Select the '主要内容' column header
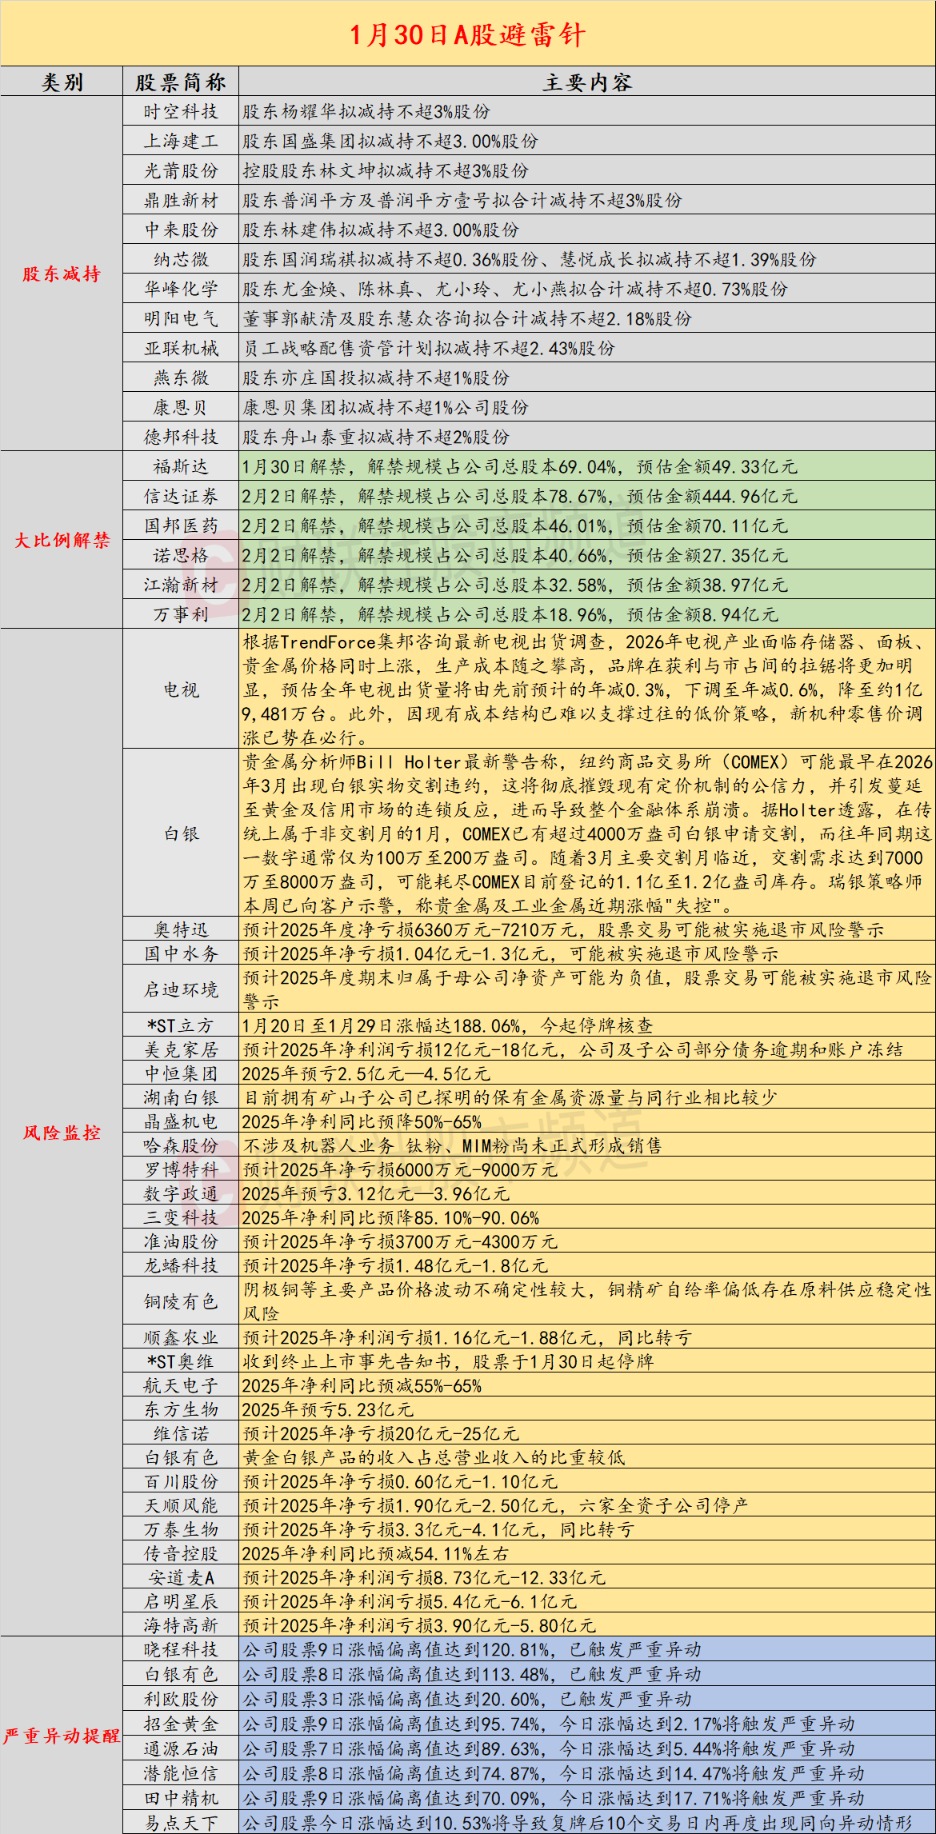The height and width of the screenshot is (1834, 936). (587, 82)
